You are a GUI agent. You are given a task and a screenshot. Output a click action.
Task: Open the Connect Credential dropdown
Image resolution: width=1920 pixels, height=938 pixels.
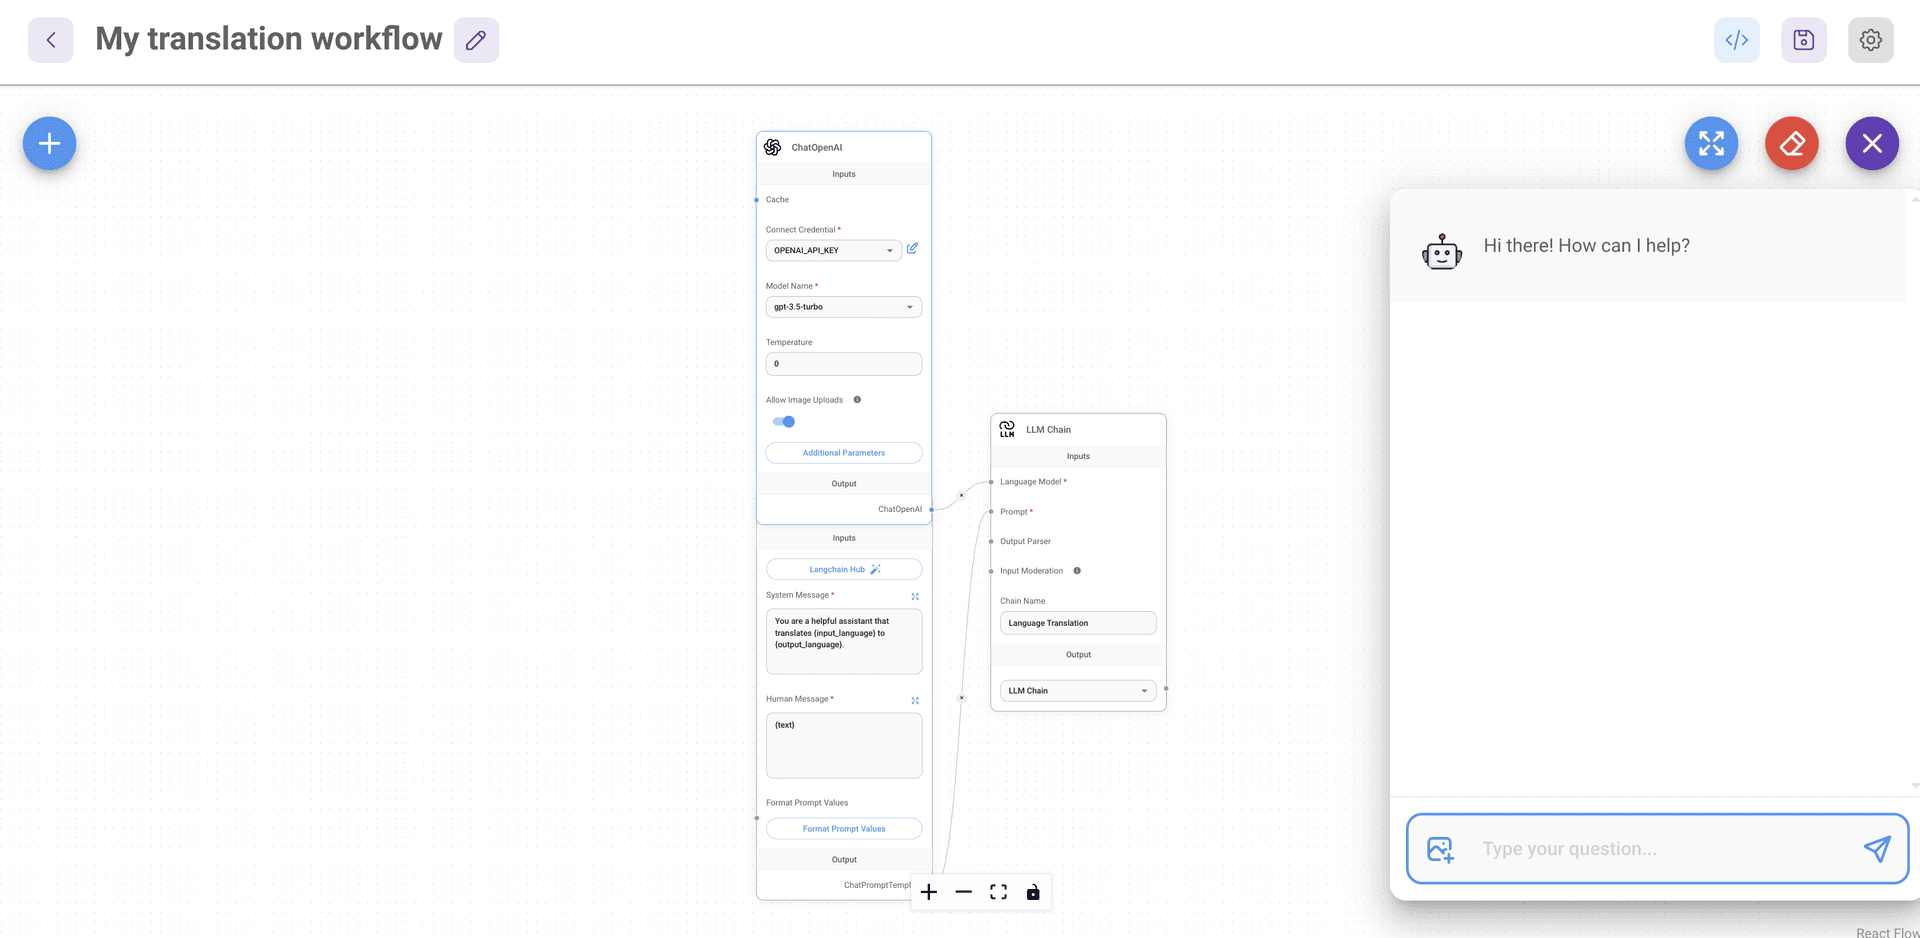(x=833, y=251)
